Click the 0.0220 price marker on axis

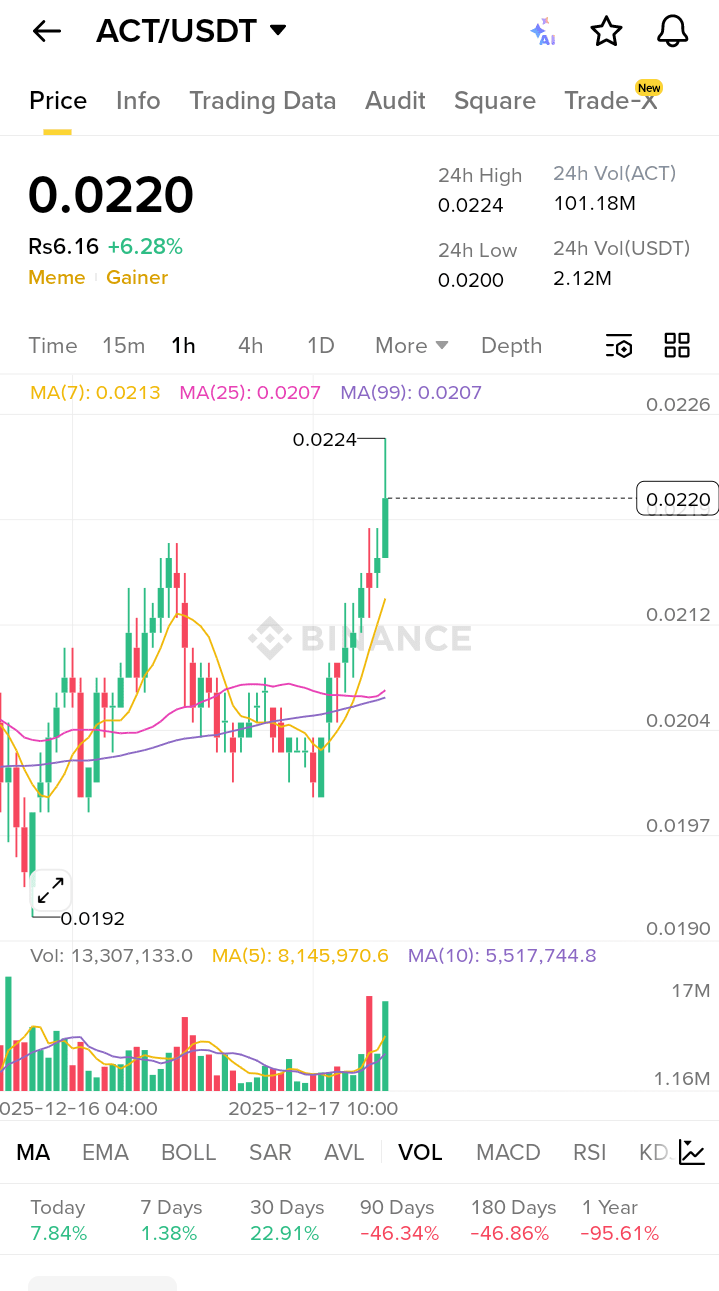tap(678, 499)
